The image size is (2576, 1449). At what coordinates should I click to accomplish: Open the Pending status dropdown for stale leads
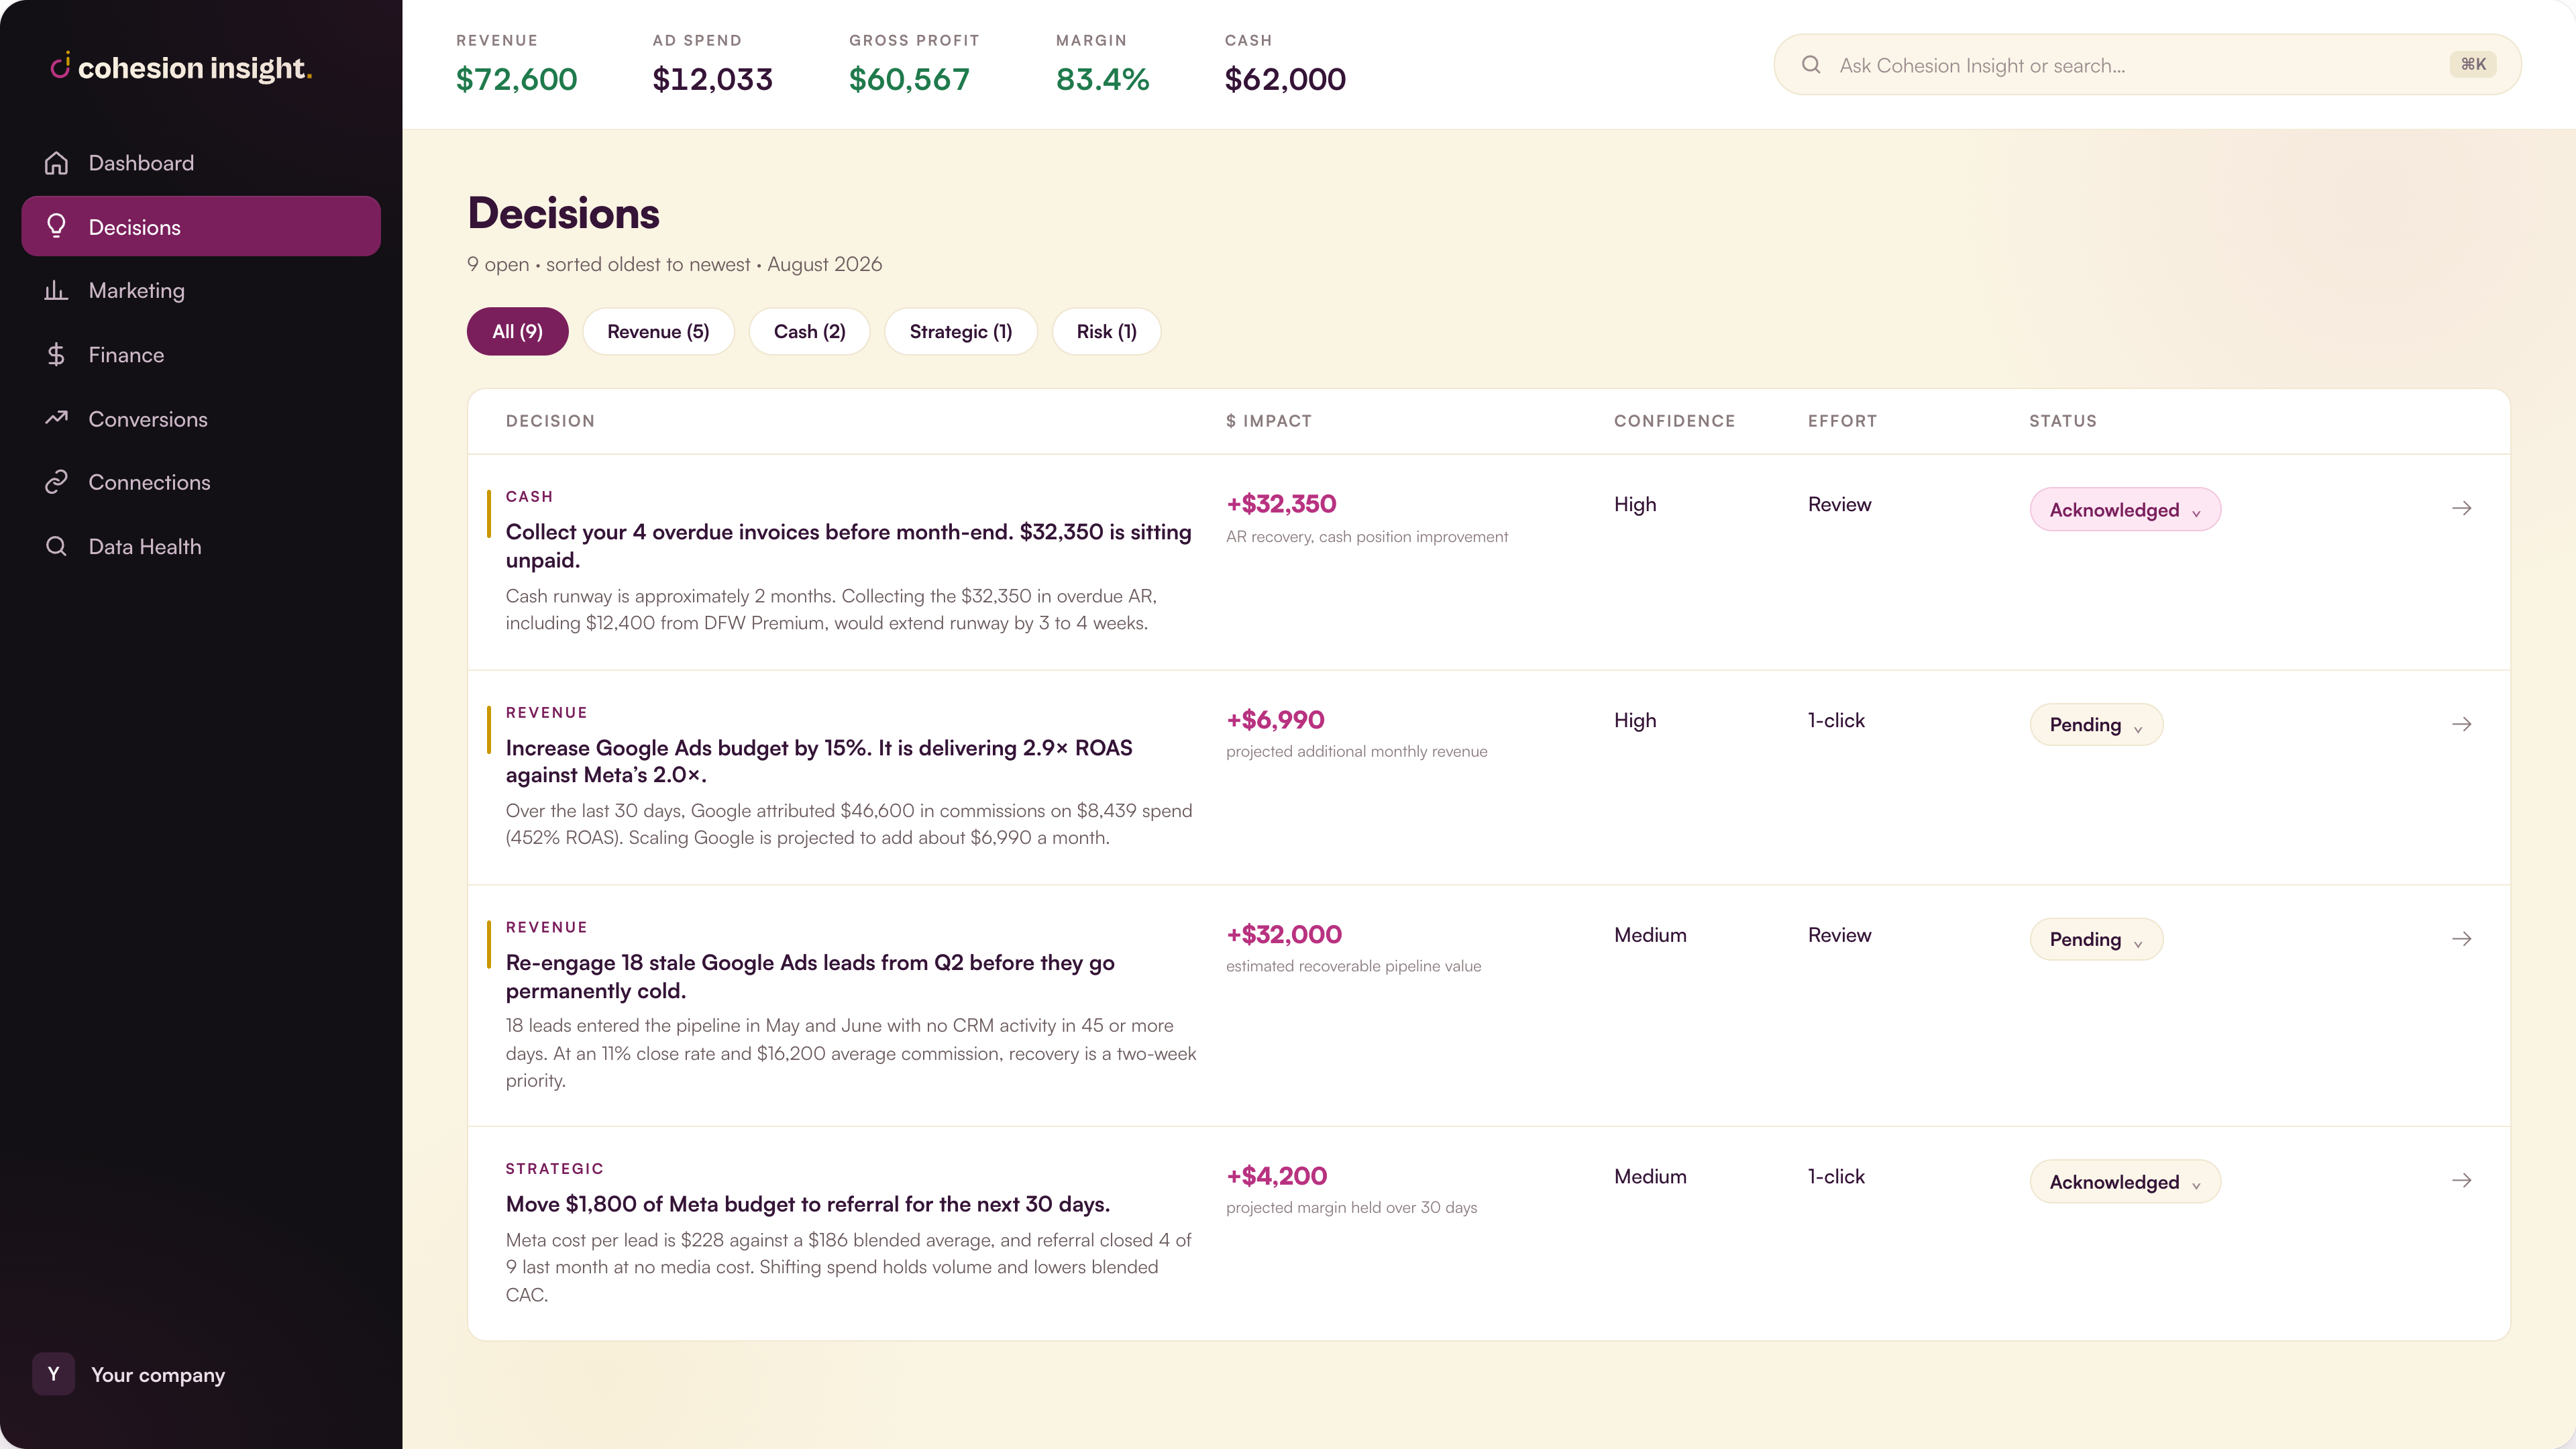click(x=2096, y=939)
